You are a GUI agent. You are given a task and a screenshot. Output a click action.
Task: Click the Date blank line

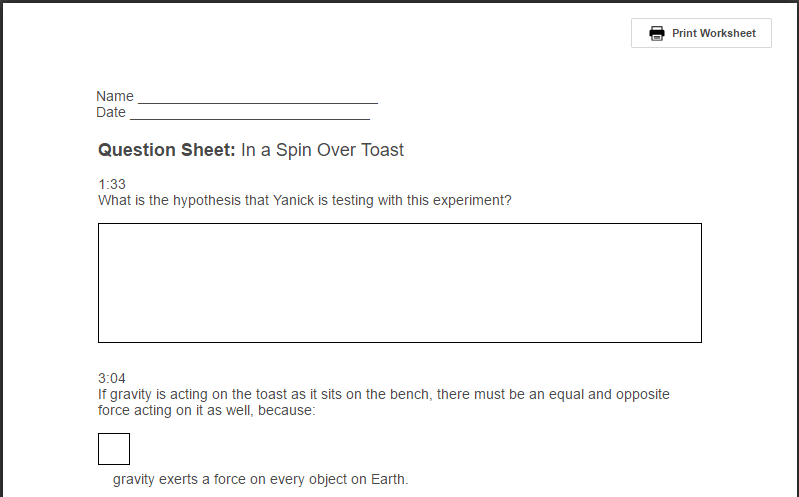(249, 113)
